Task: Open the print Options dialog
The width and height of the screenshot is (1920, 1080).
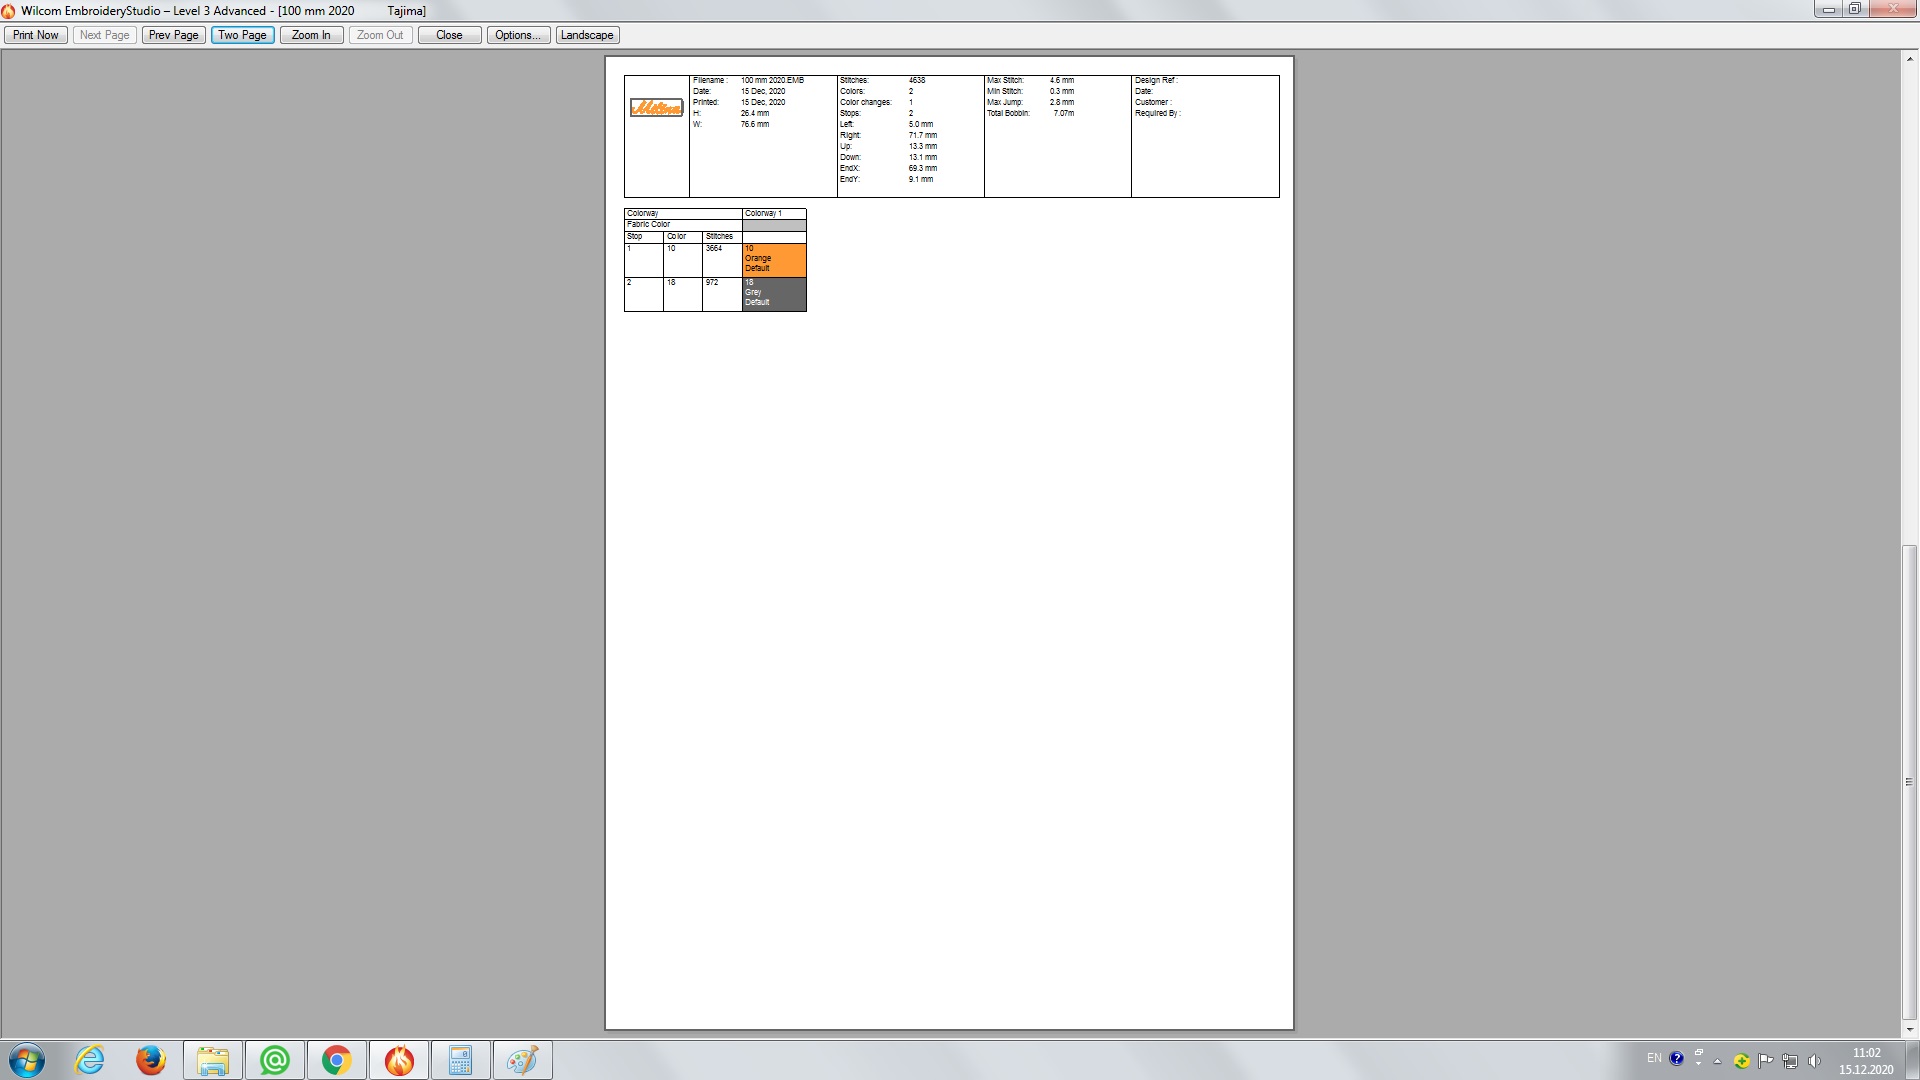Action: (518, 35)
